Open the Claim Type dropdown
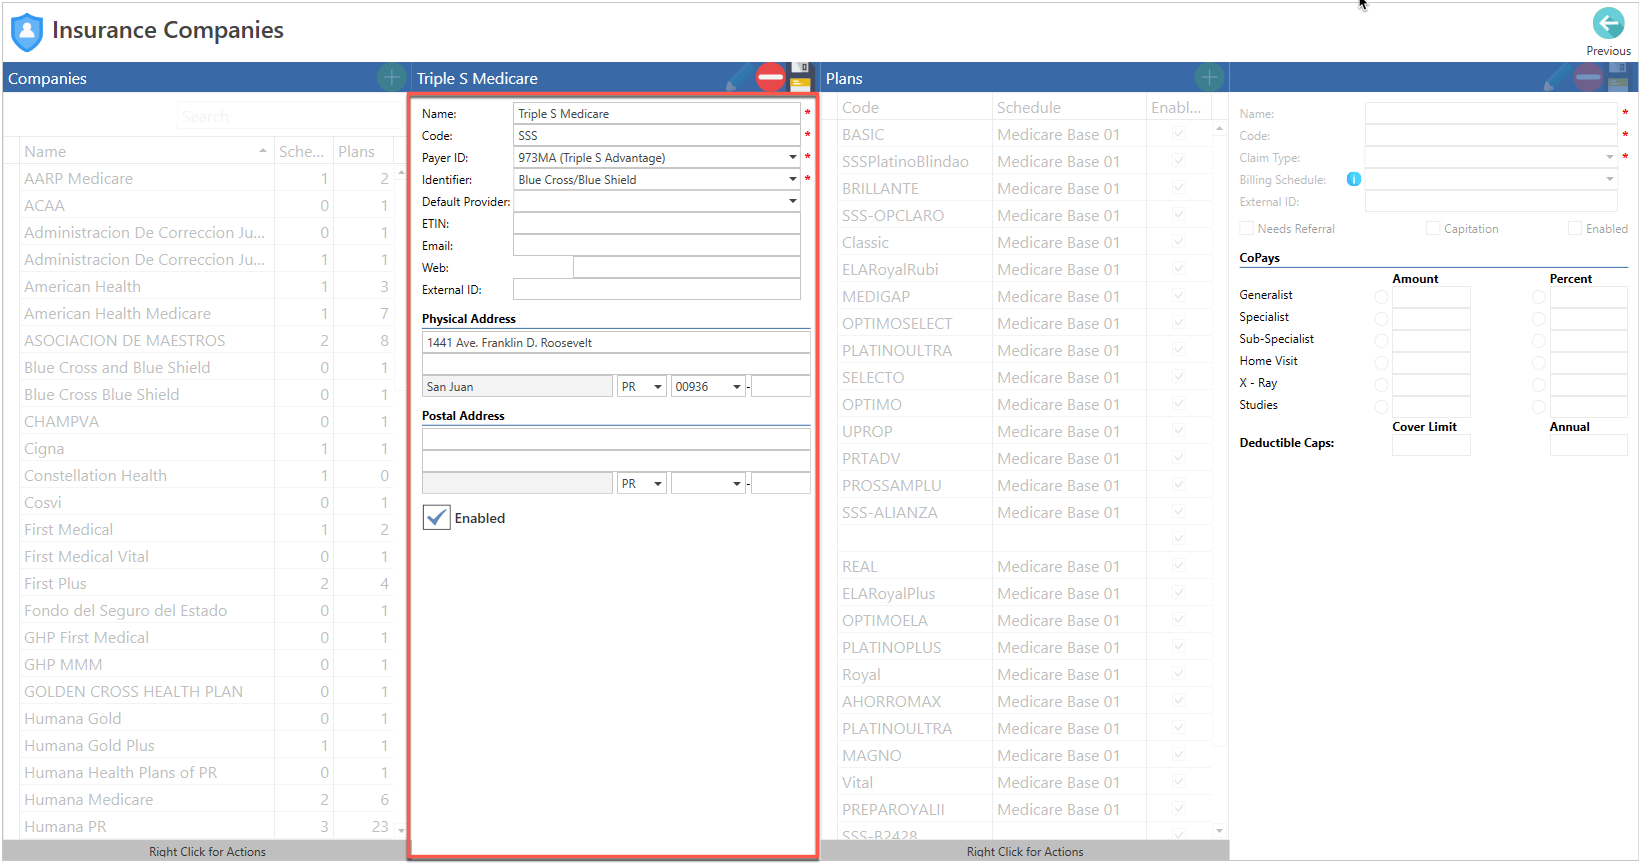 point(1609,158)
